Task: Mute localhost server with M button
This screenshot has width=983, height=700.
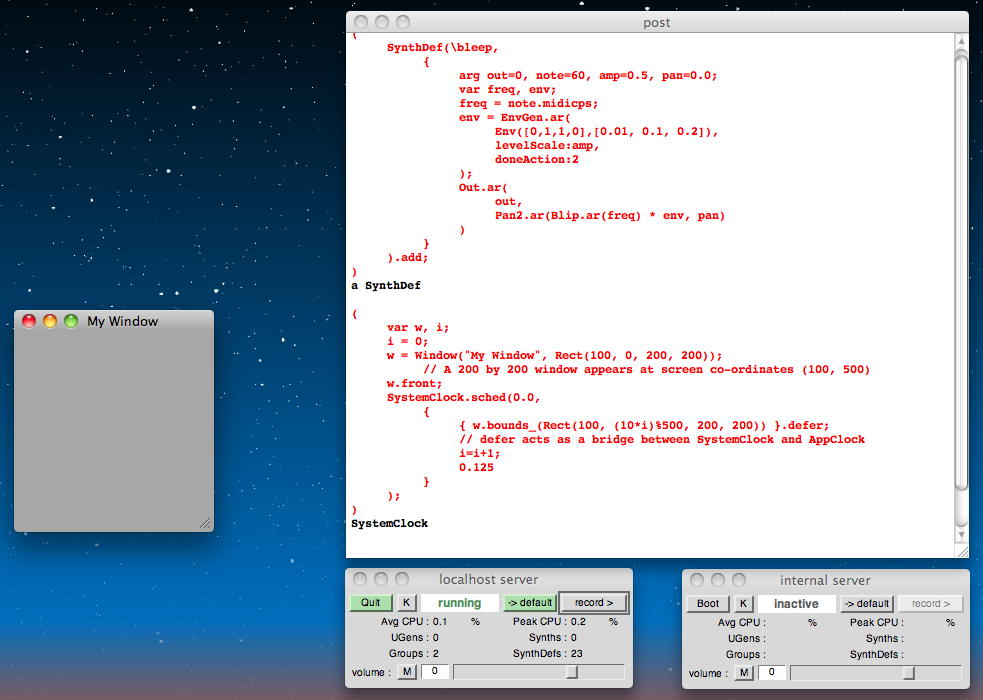Action: [407, 673]
